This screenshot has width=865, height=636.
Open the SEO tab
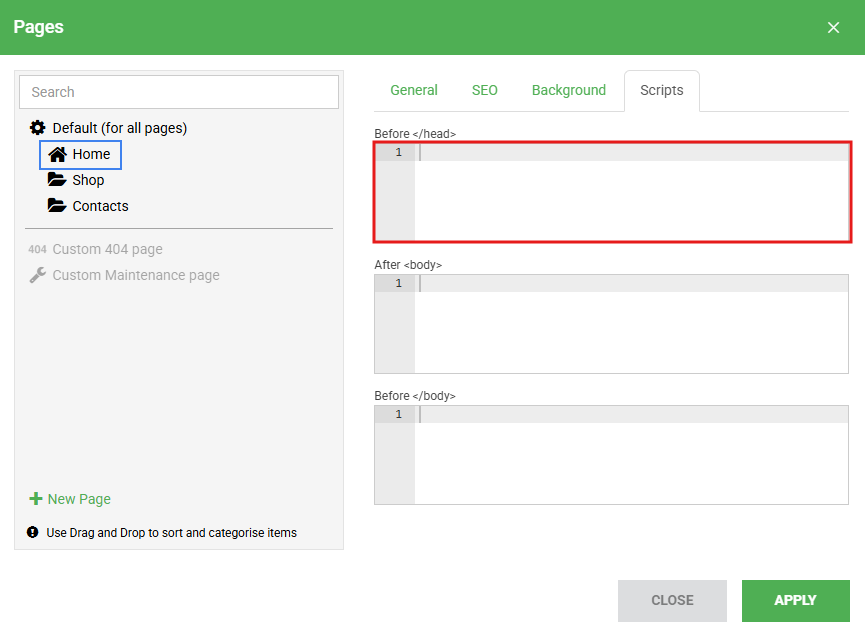[484, 90]
